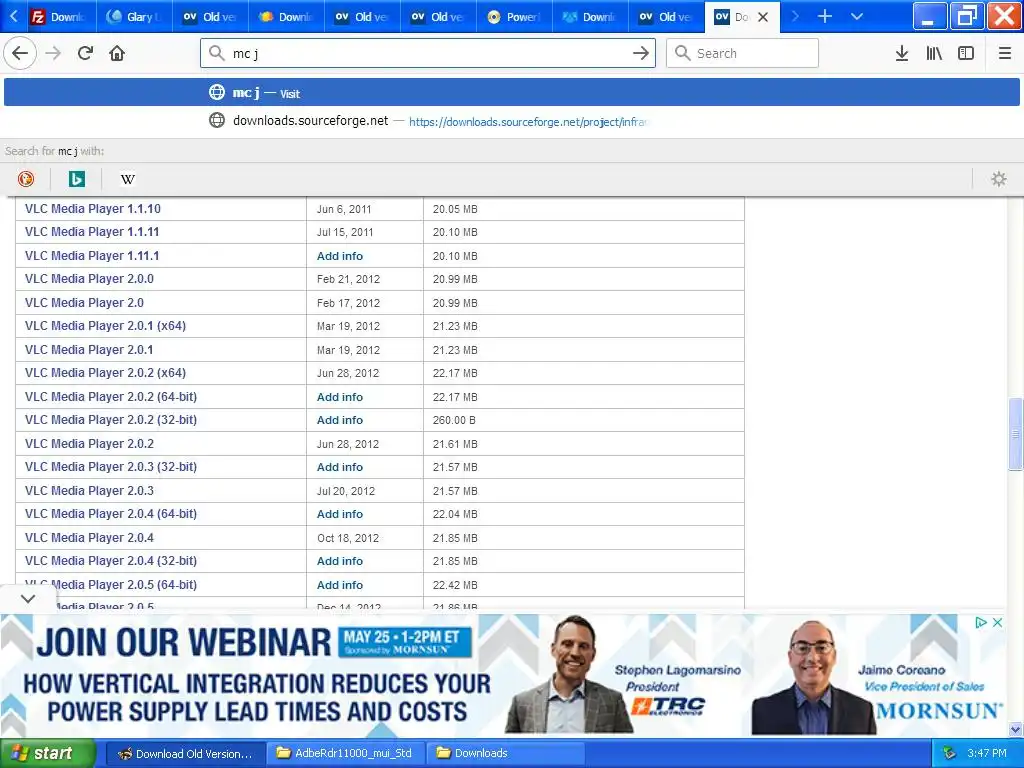The width and height of the screenshot is (1024, 768).
Task: Open search settings gear icon
Action: pyautogui.click(x=999, y=179)
